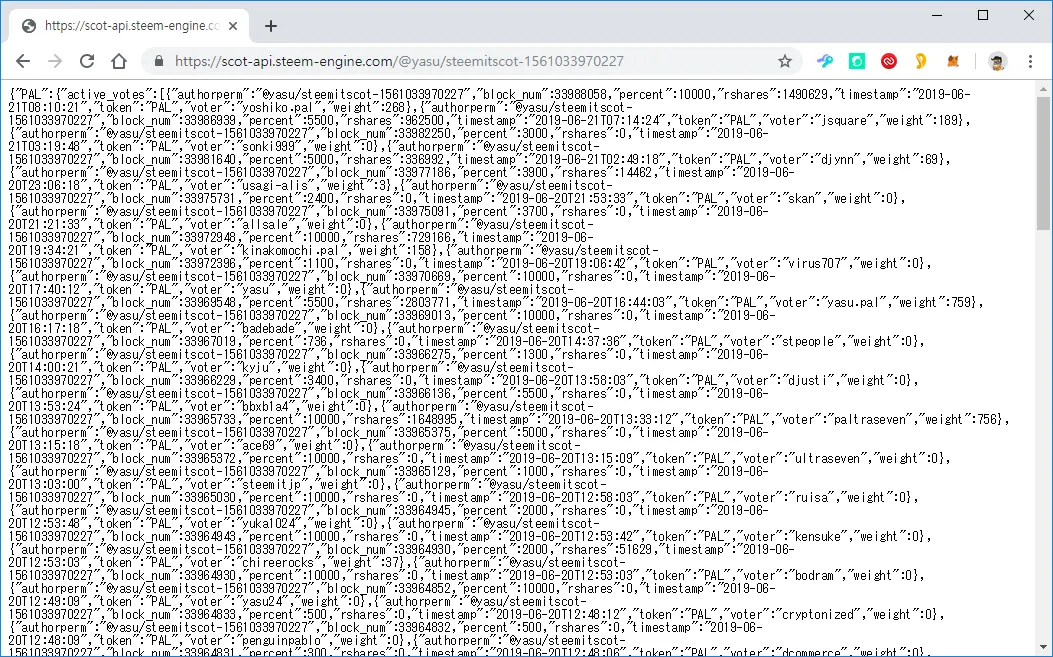The height and width of the screenshot is (657, 1053).
Task: Open the green chat-bubble extension icon
Action: [857, 61]
